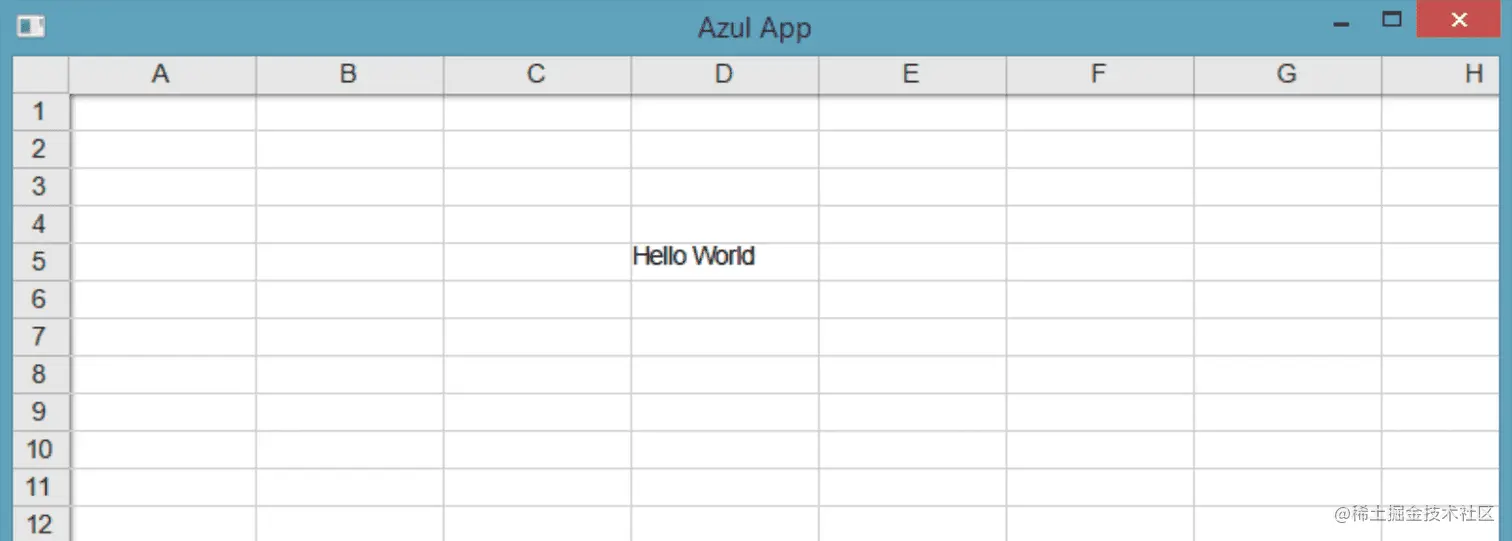
Task: Click the select-all corner box
Action: tap(40, 75)
